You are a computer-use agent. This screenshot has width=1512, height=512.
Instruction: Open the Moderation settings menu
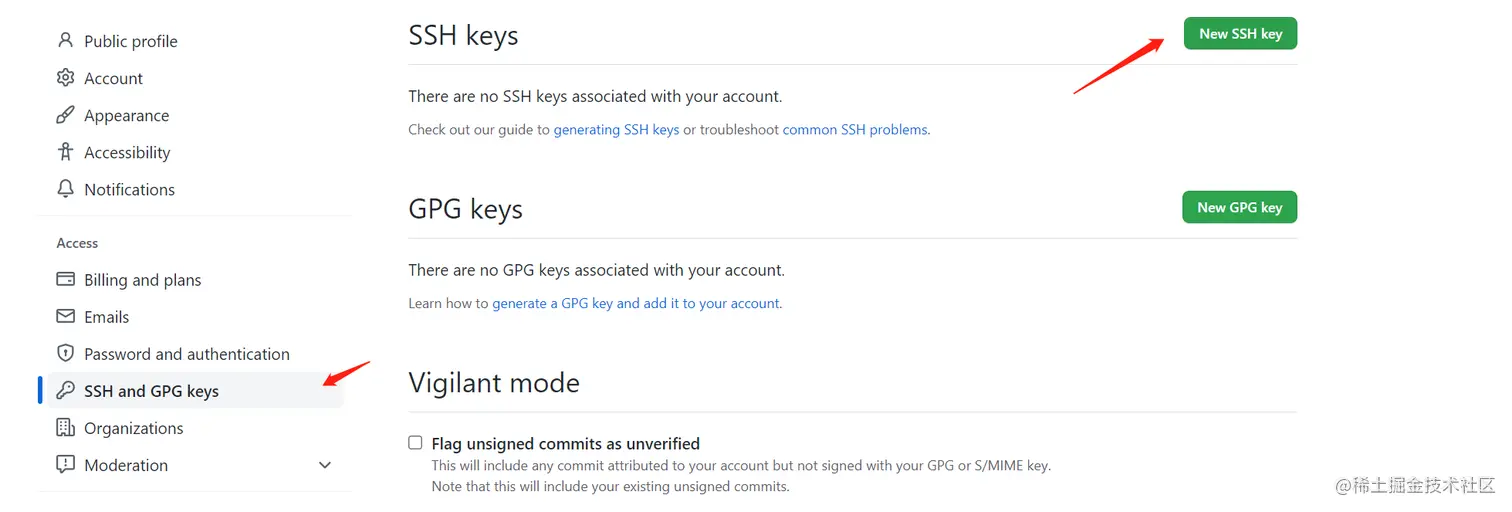(126, 465)
